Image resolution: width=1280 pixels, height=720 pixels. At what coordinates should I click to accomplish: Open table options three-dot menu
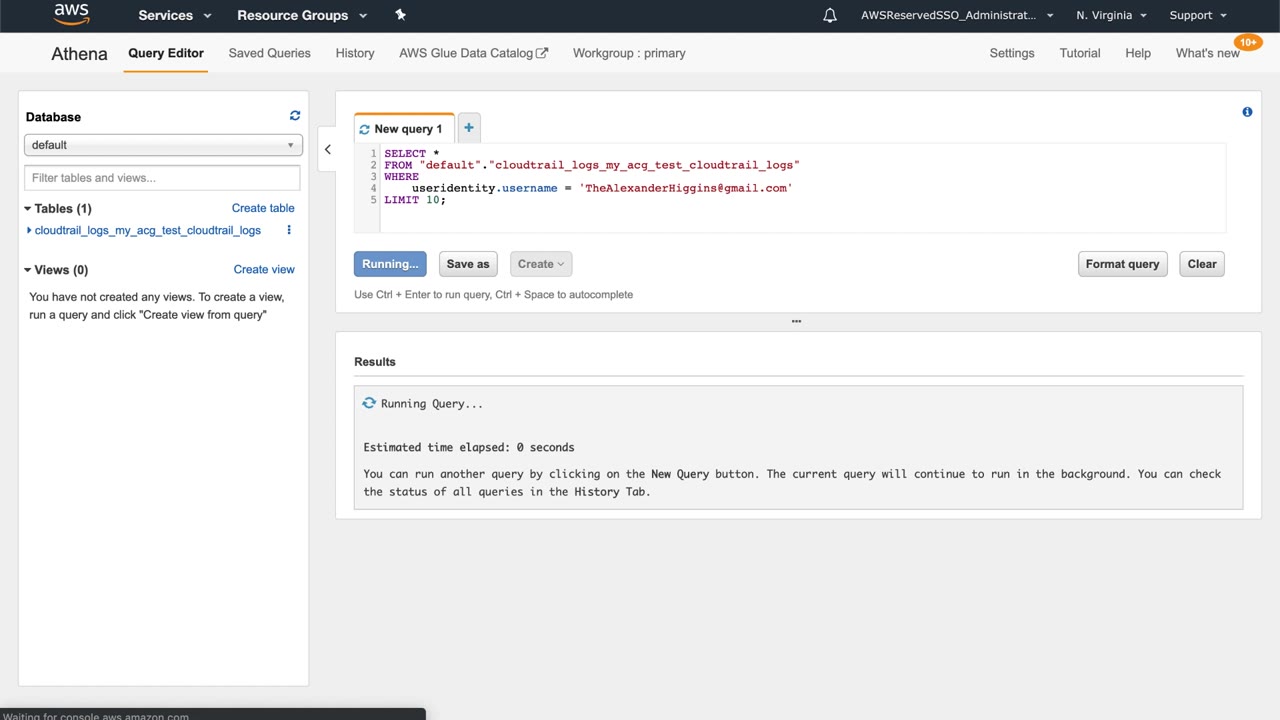point(289,230)
